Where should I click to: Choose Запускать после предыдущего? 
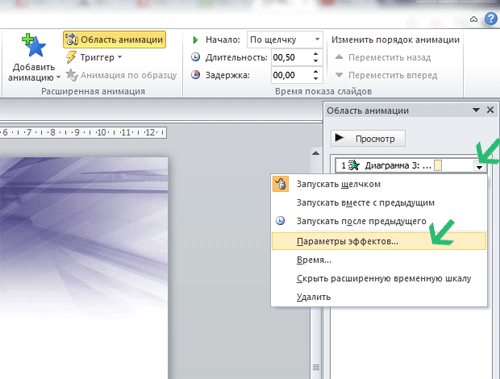[x=379, y=221]
